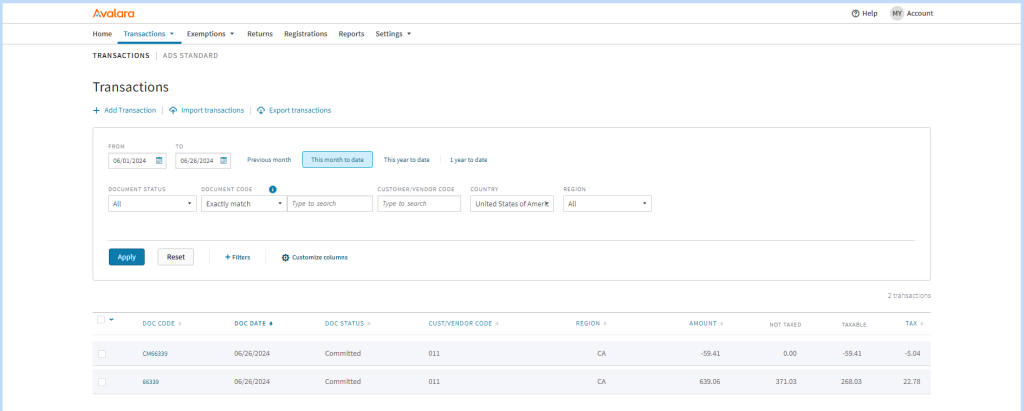Click the Export transactions cloud icon
This screenshot has width=1024, height=411.
(x=261, y=110)
